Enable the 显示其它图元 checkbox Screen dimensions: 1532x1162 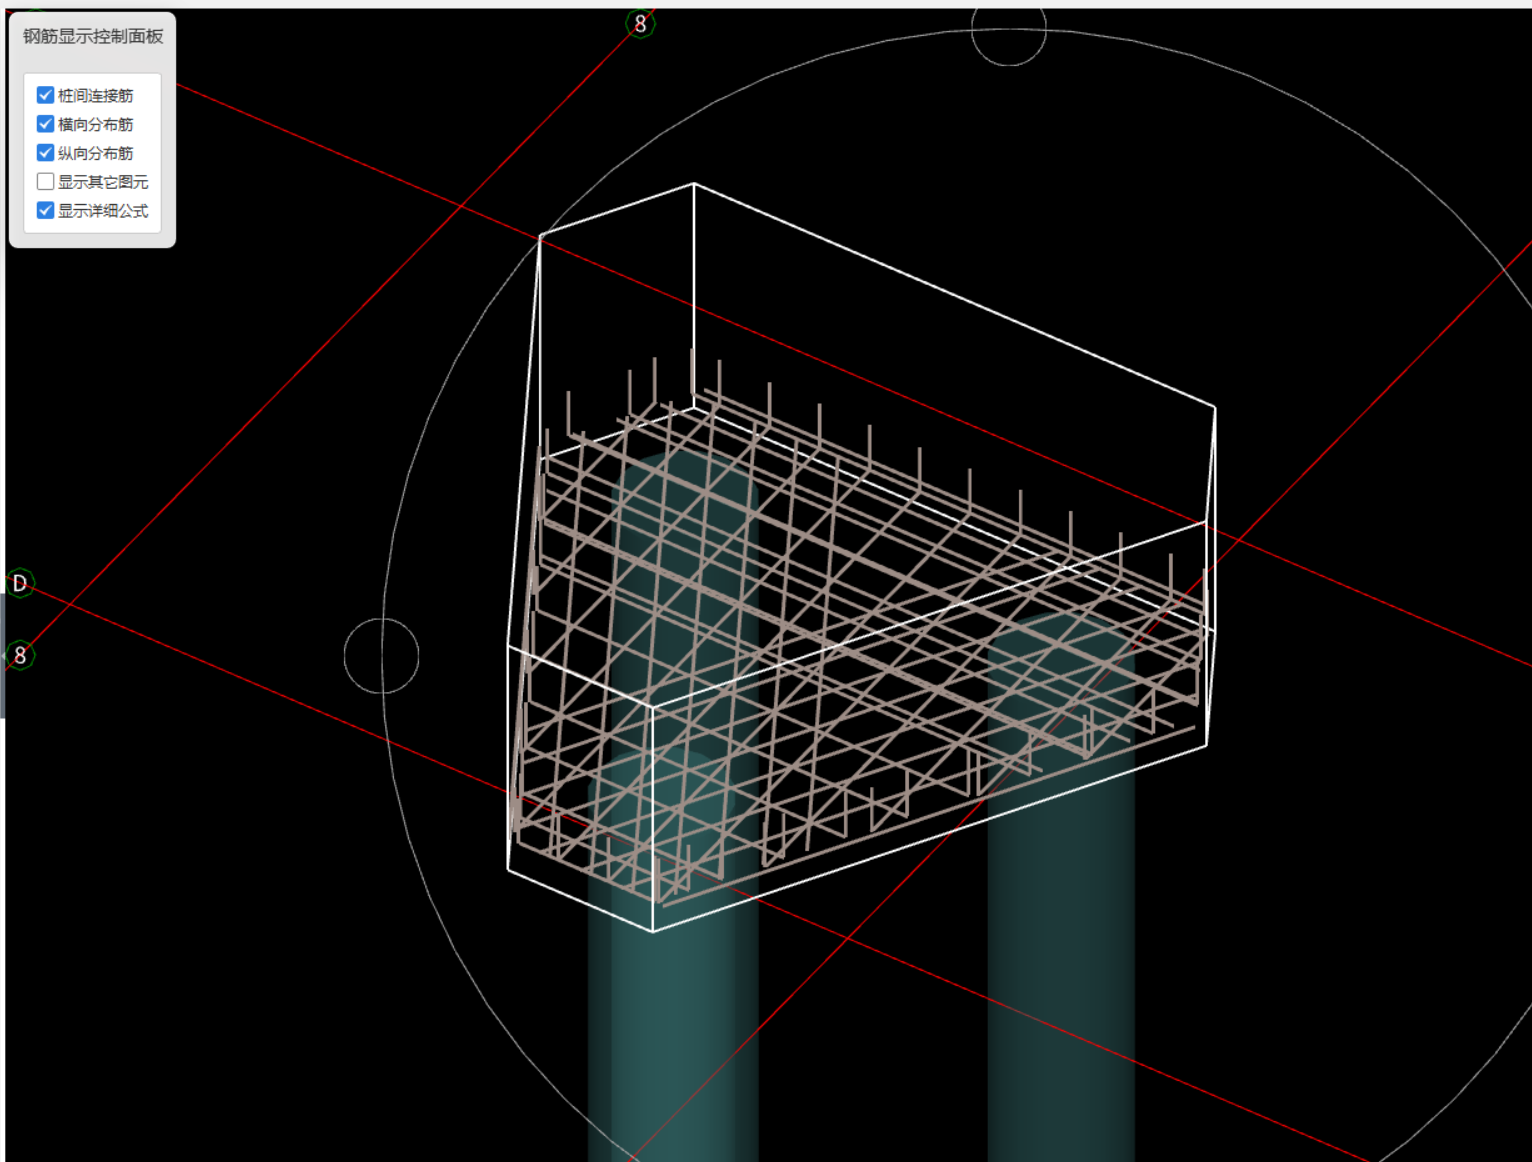tap(45, 182)
